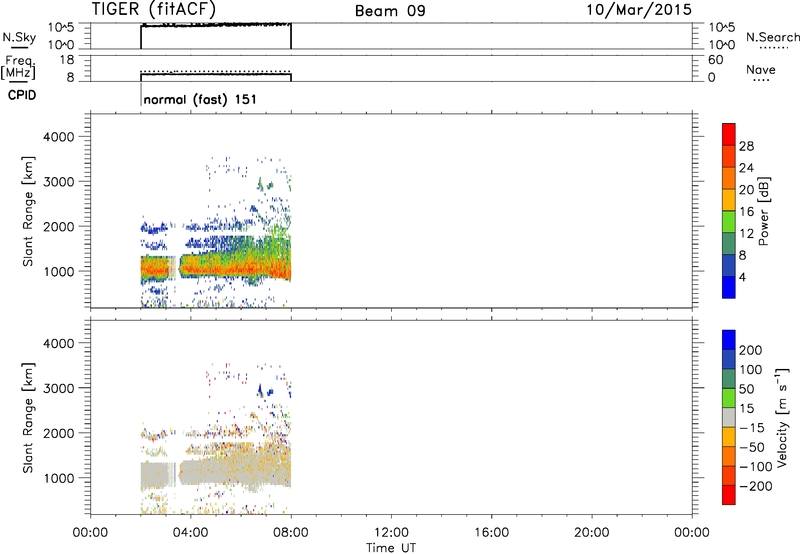The height and width of the screenshot is (554, 800).
Task: Click the 18 tick on the frequency axis
Action: pos(67,60)
